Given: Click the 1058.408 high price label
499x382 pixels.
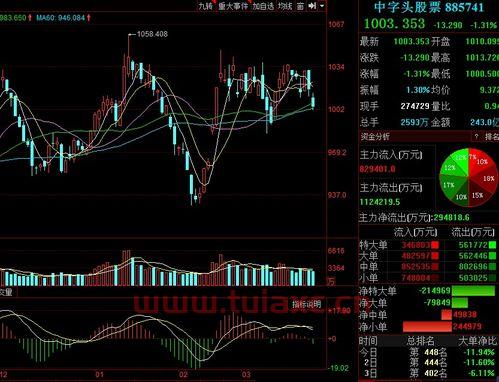Looking at the screenshot, I should click(x=152, y=34).
